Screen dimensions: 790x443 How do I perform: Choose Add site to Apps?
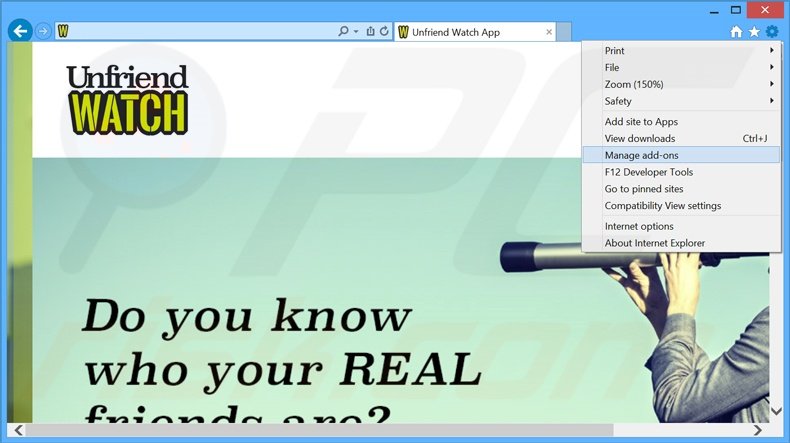click(x=681, y=121)
